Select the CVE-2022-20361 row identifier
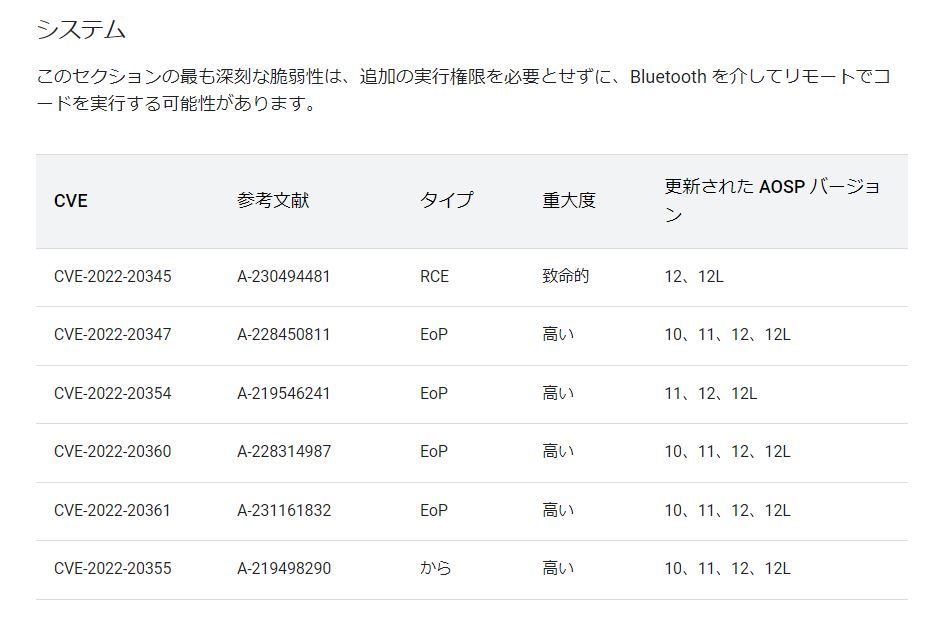The height and width of the screenshot is (618, 934). [x=112, y=510]
